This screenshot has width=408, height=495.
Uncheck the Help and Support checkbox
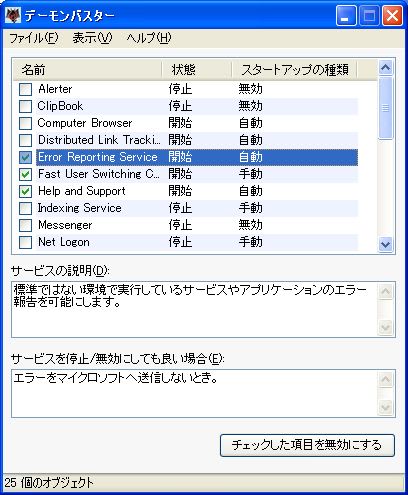[x=25, y=191]
